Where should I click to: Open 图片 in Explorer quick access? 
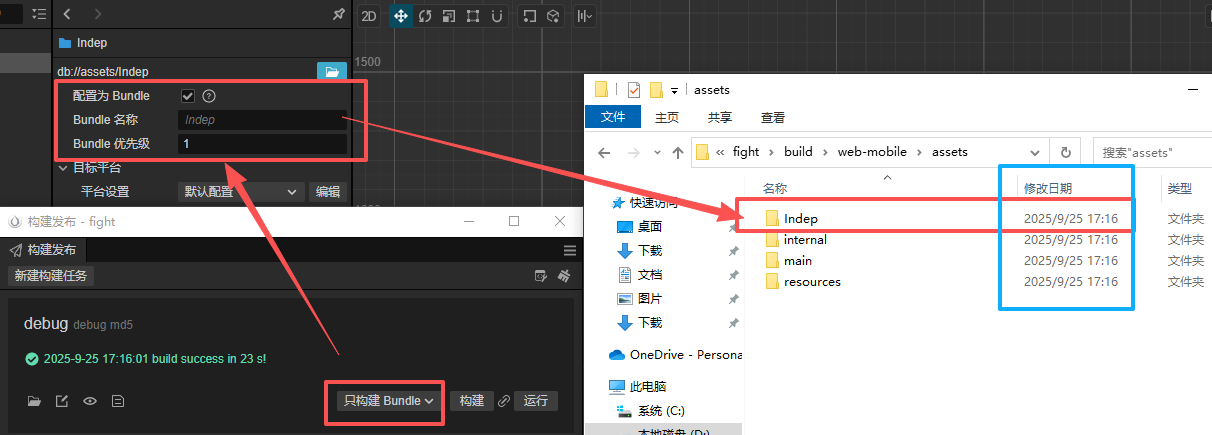[649, 298]
